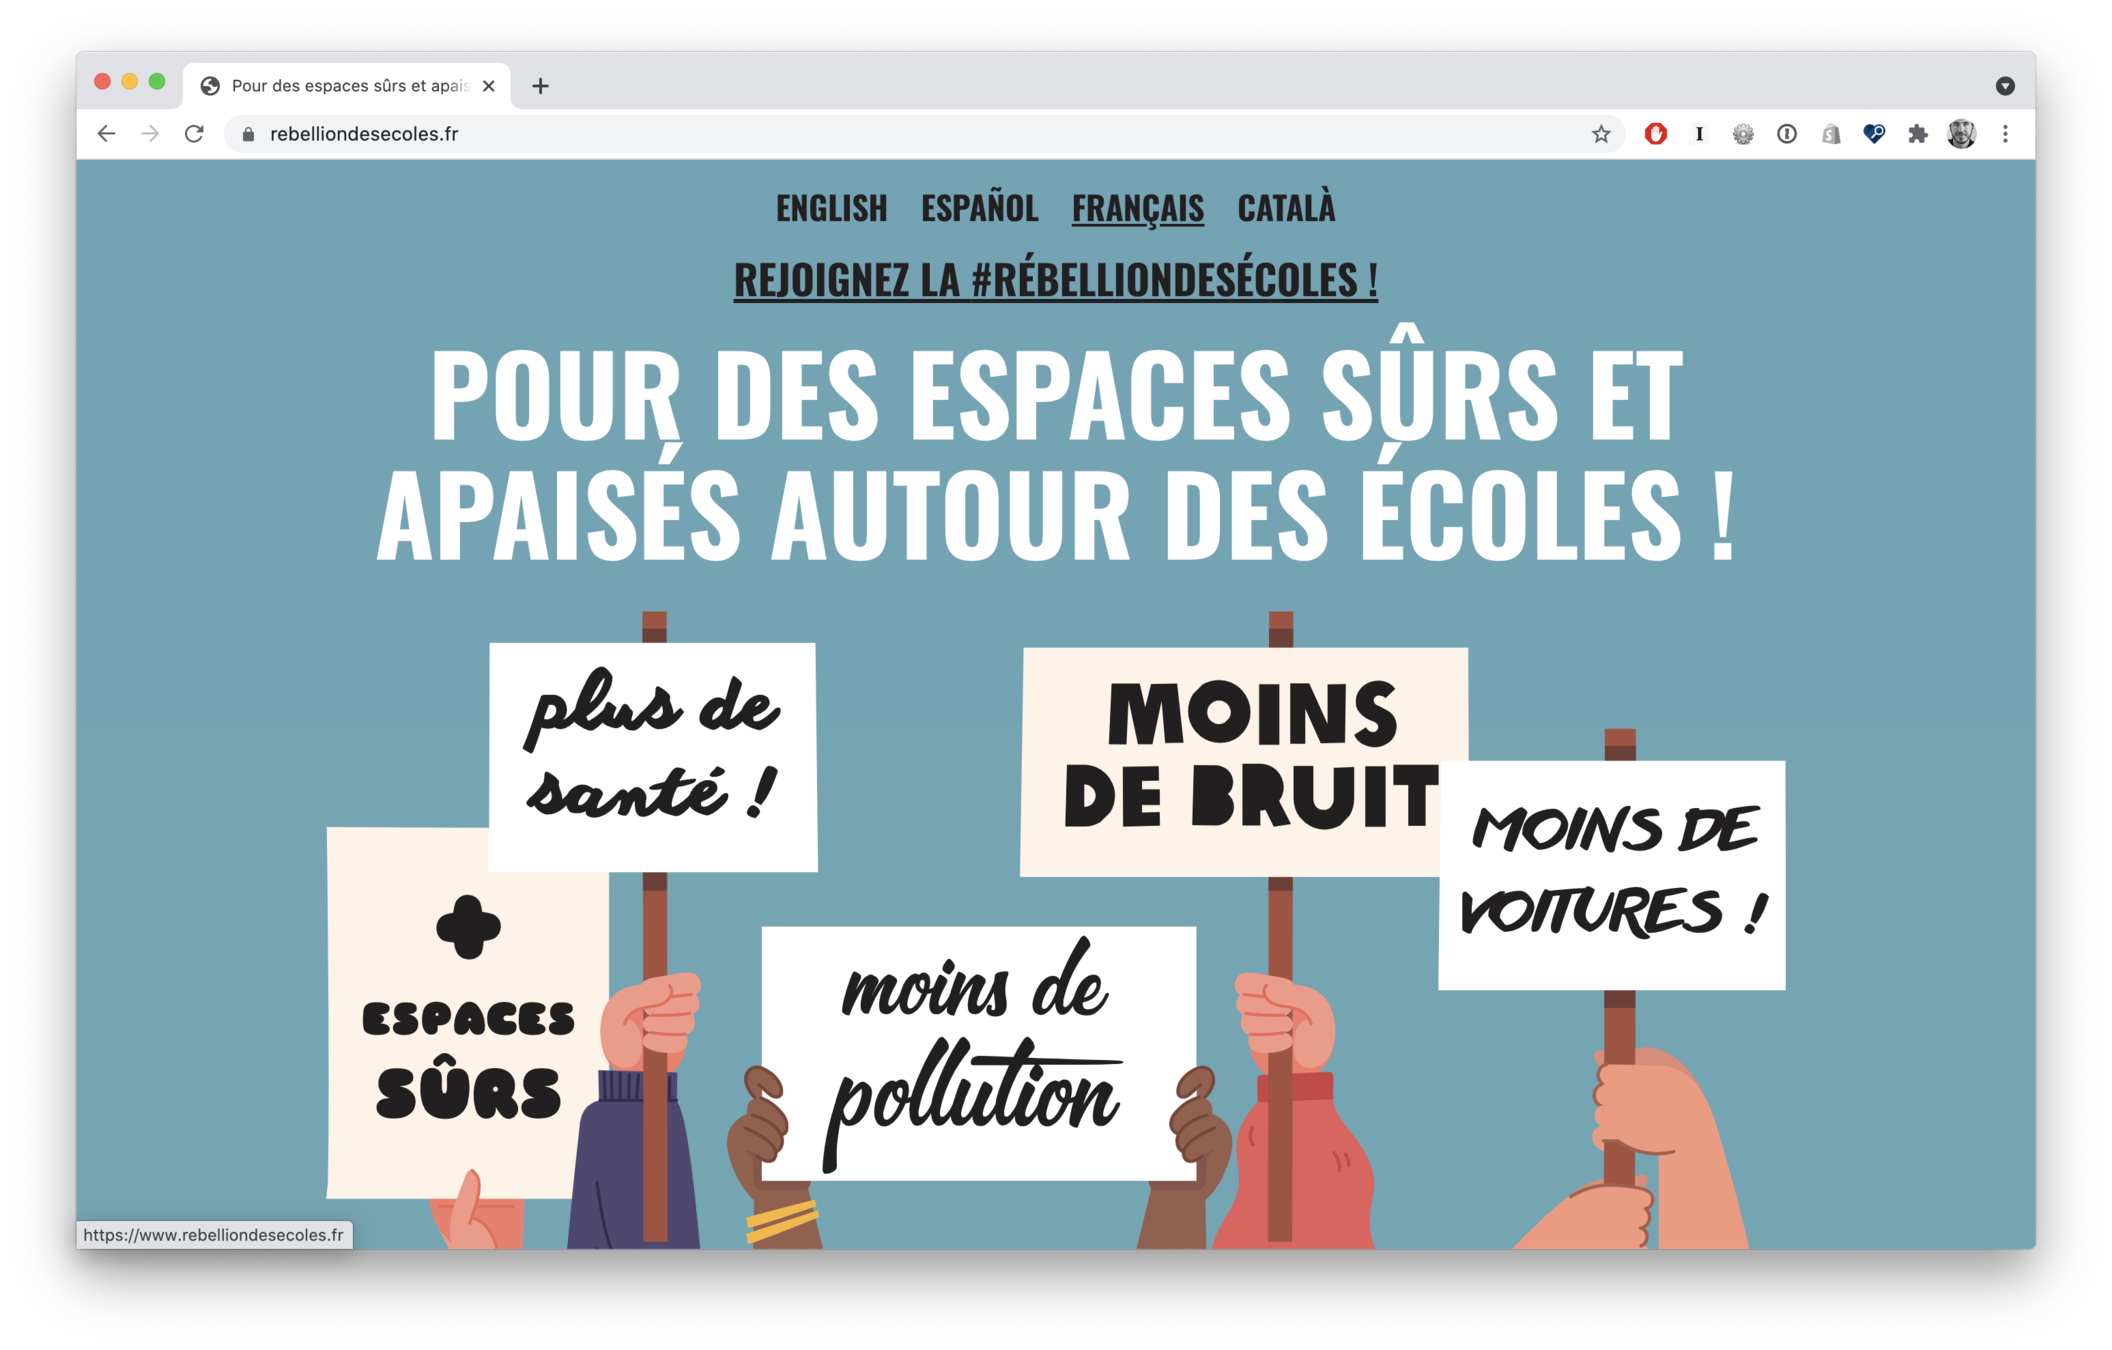Bookmark this page with the star icon
This screenshot has width=2112, height=1350.
click(1601, 134)
